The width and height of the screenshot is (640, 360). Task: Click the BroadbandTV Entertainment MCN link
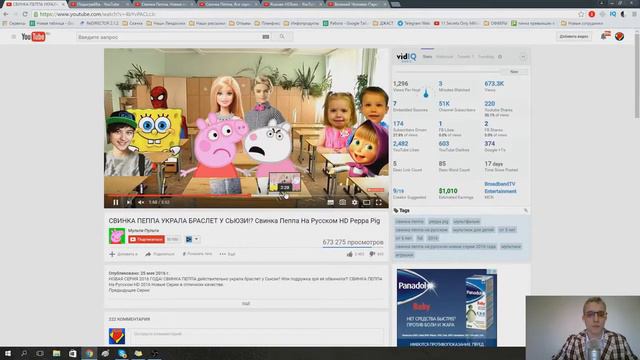[x=500, y=188]
